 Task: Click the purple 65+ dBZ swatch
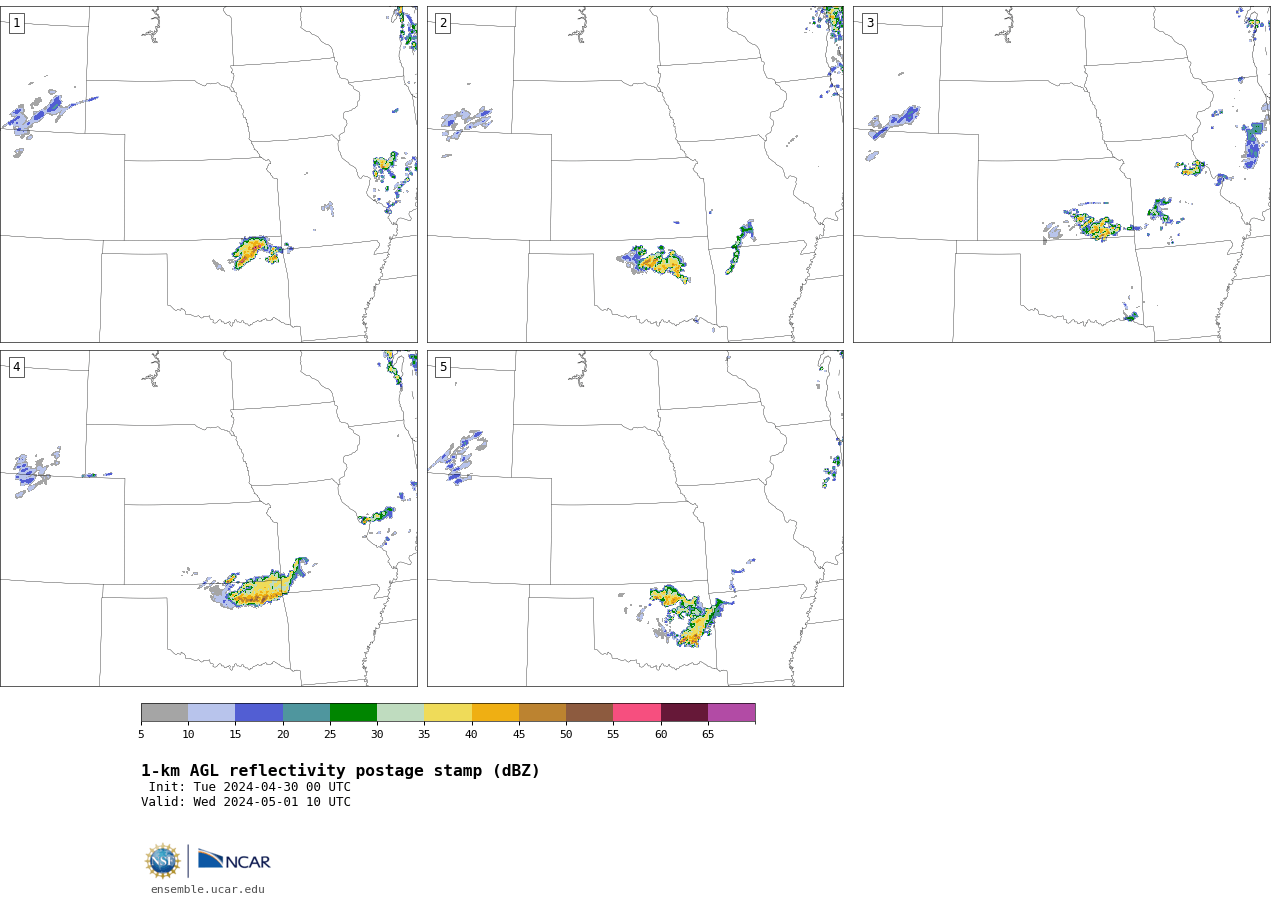[731, 713]
